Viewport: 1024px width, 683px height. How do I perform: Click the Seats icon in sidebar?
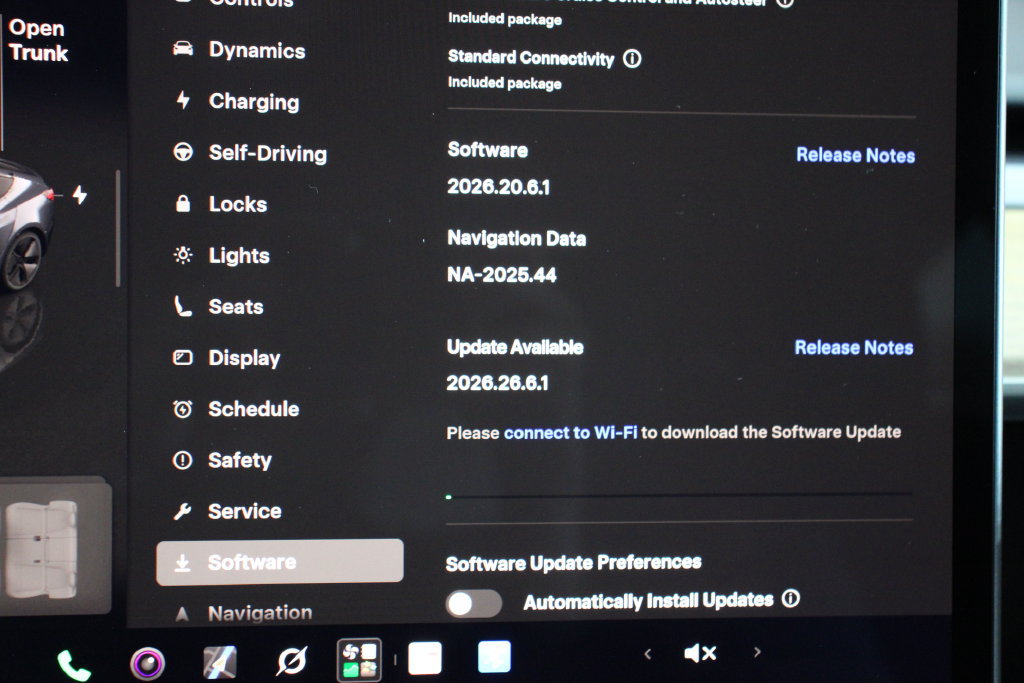pyautogui.click(x=183, y=306)
